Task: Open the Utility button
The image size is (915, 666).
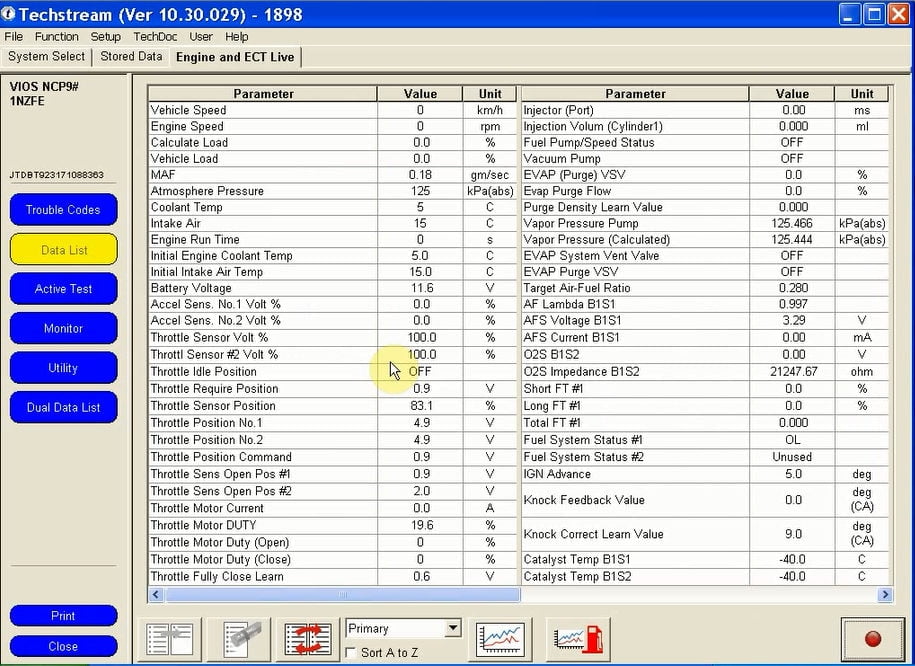Action: [63, 368]
